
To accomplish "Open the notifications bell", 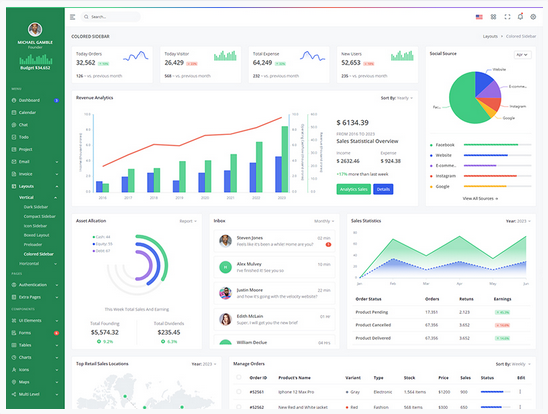I will tap(520, 17).
